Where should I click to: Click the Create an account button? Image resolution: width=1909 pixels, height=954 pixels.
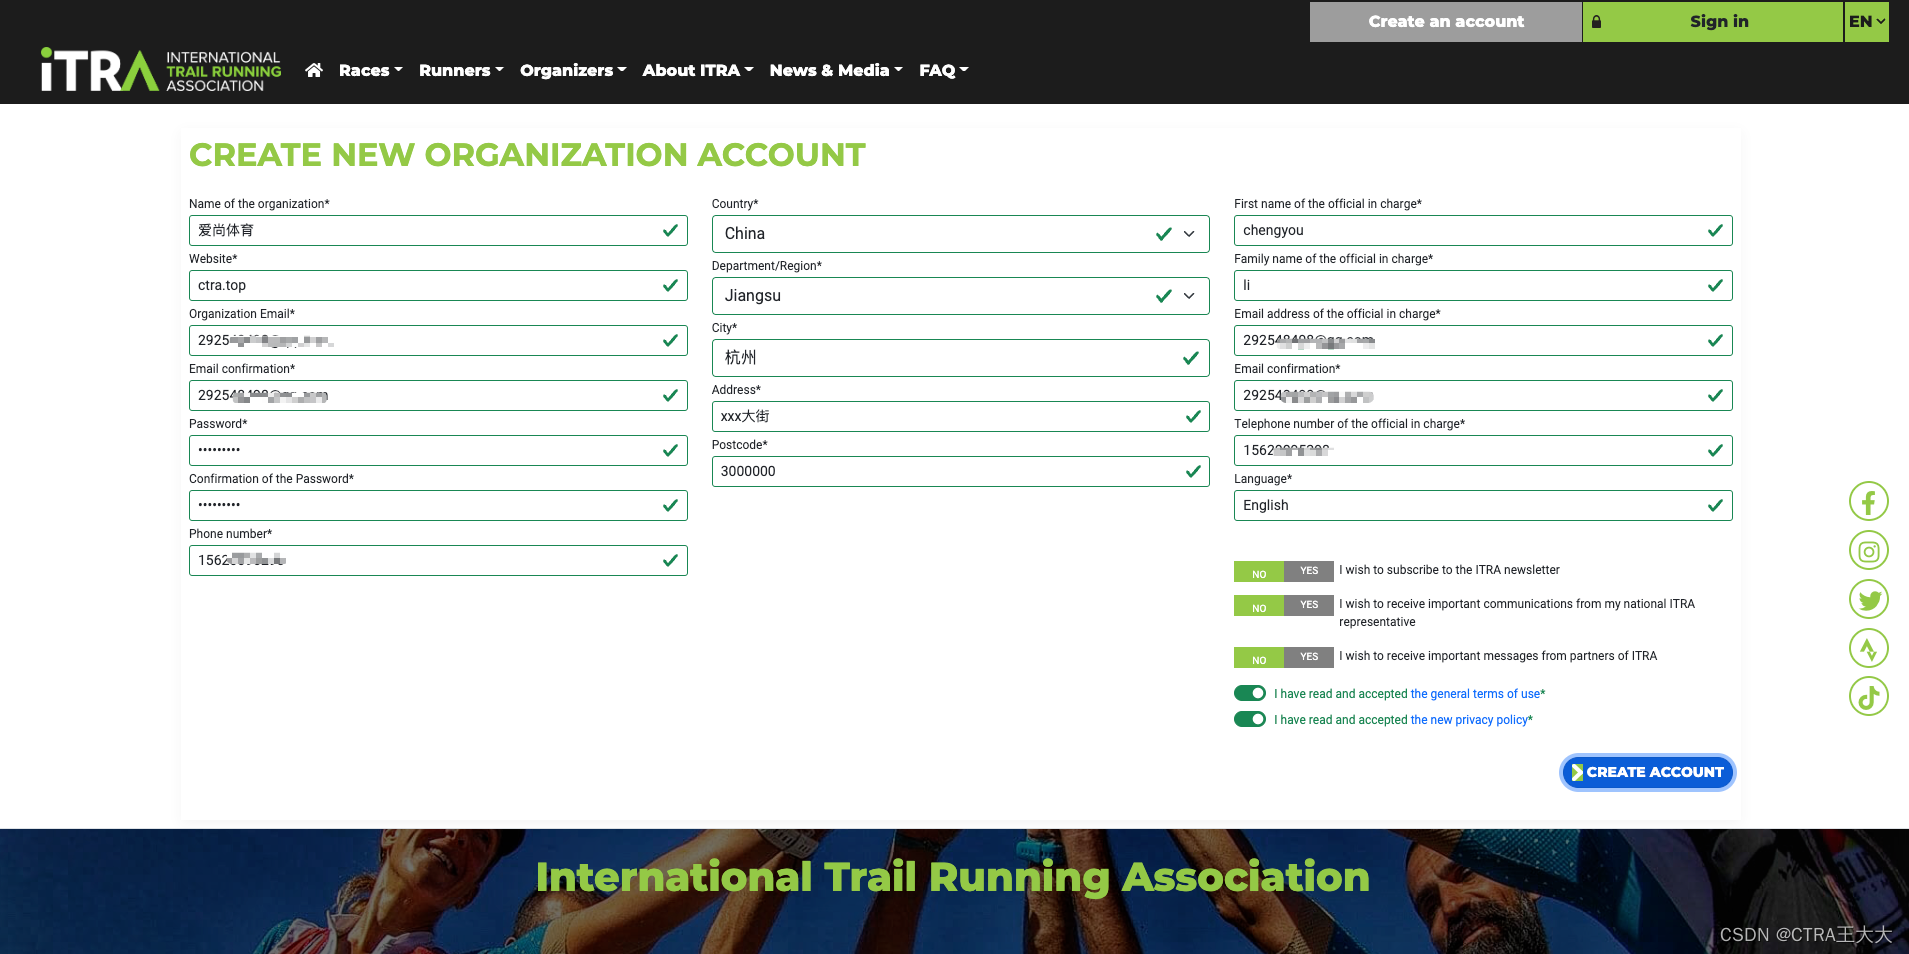tap(1446, 21)
